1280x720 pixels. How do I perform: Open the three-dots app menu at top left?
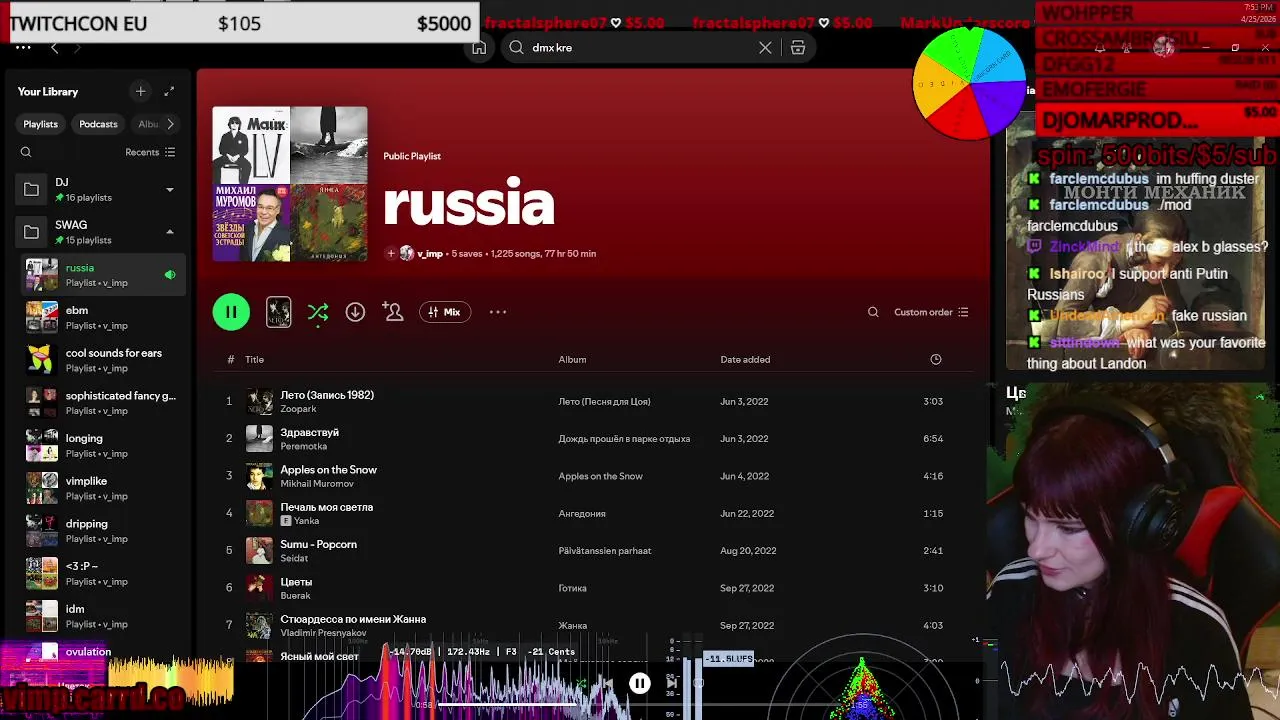pos(23,47)
